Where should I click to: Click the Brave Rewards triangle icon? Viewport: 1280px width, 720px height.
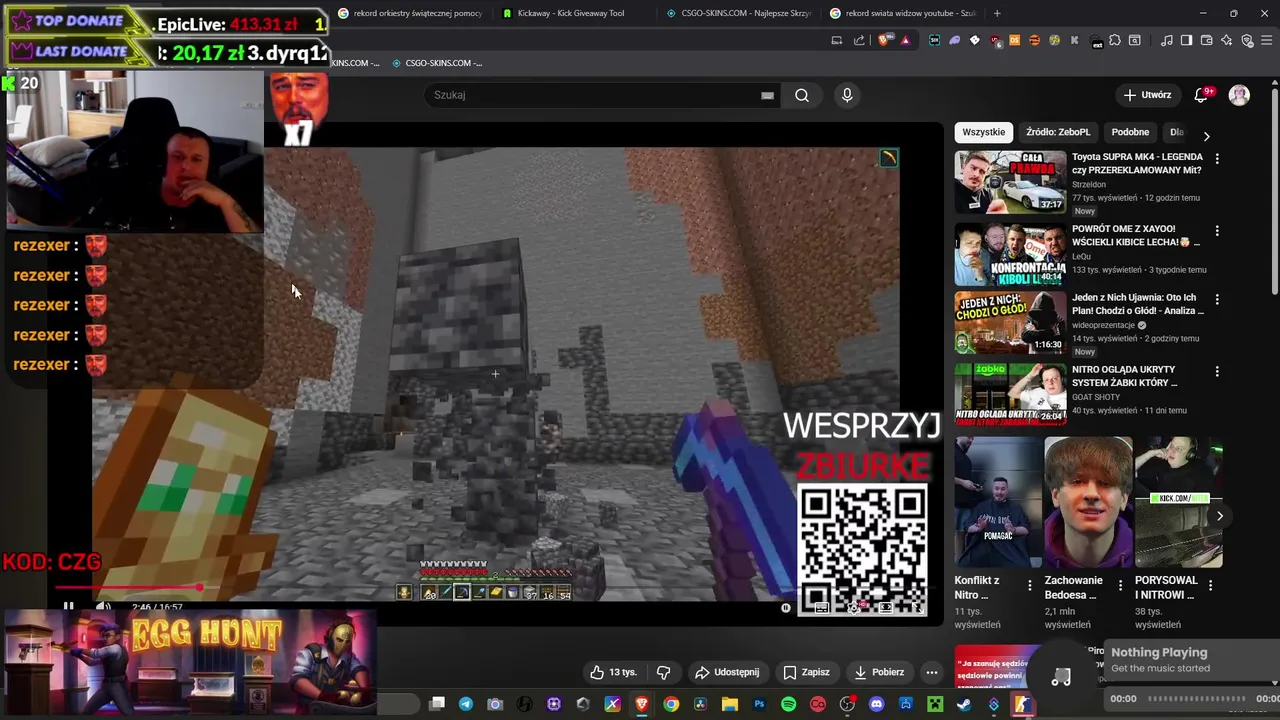coord(905,40)
